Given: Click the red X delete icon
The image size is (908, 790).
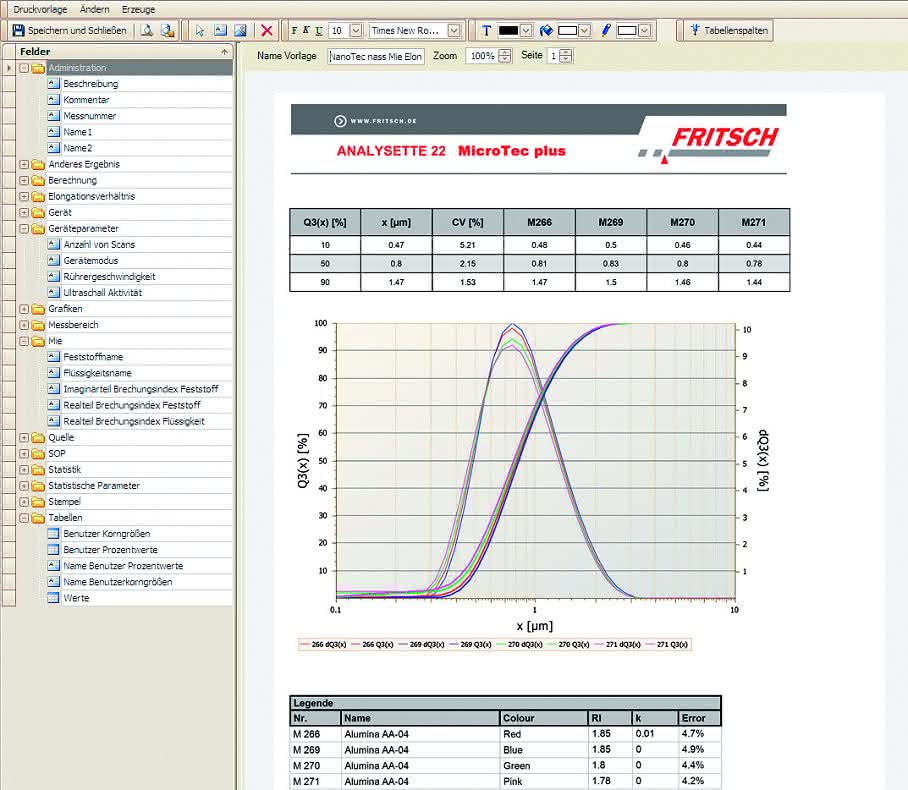Looking at the screenshot, I should pyautogui.click(x=266, y=30).
